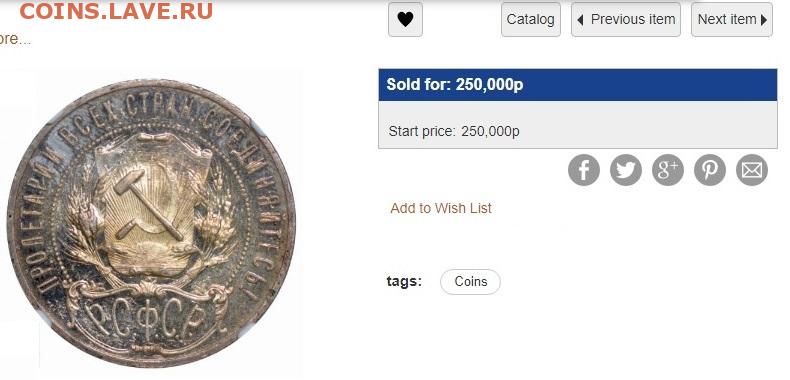Send the item by email envelope icon
Image resolution: width=790 pixels, height=380 pixels.
pos(752,170)
